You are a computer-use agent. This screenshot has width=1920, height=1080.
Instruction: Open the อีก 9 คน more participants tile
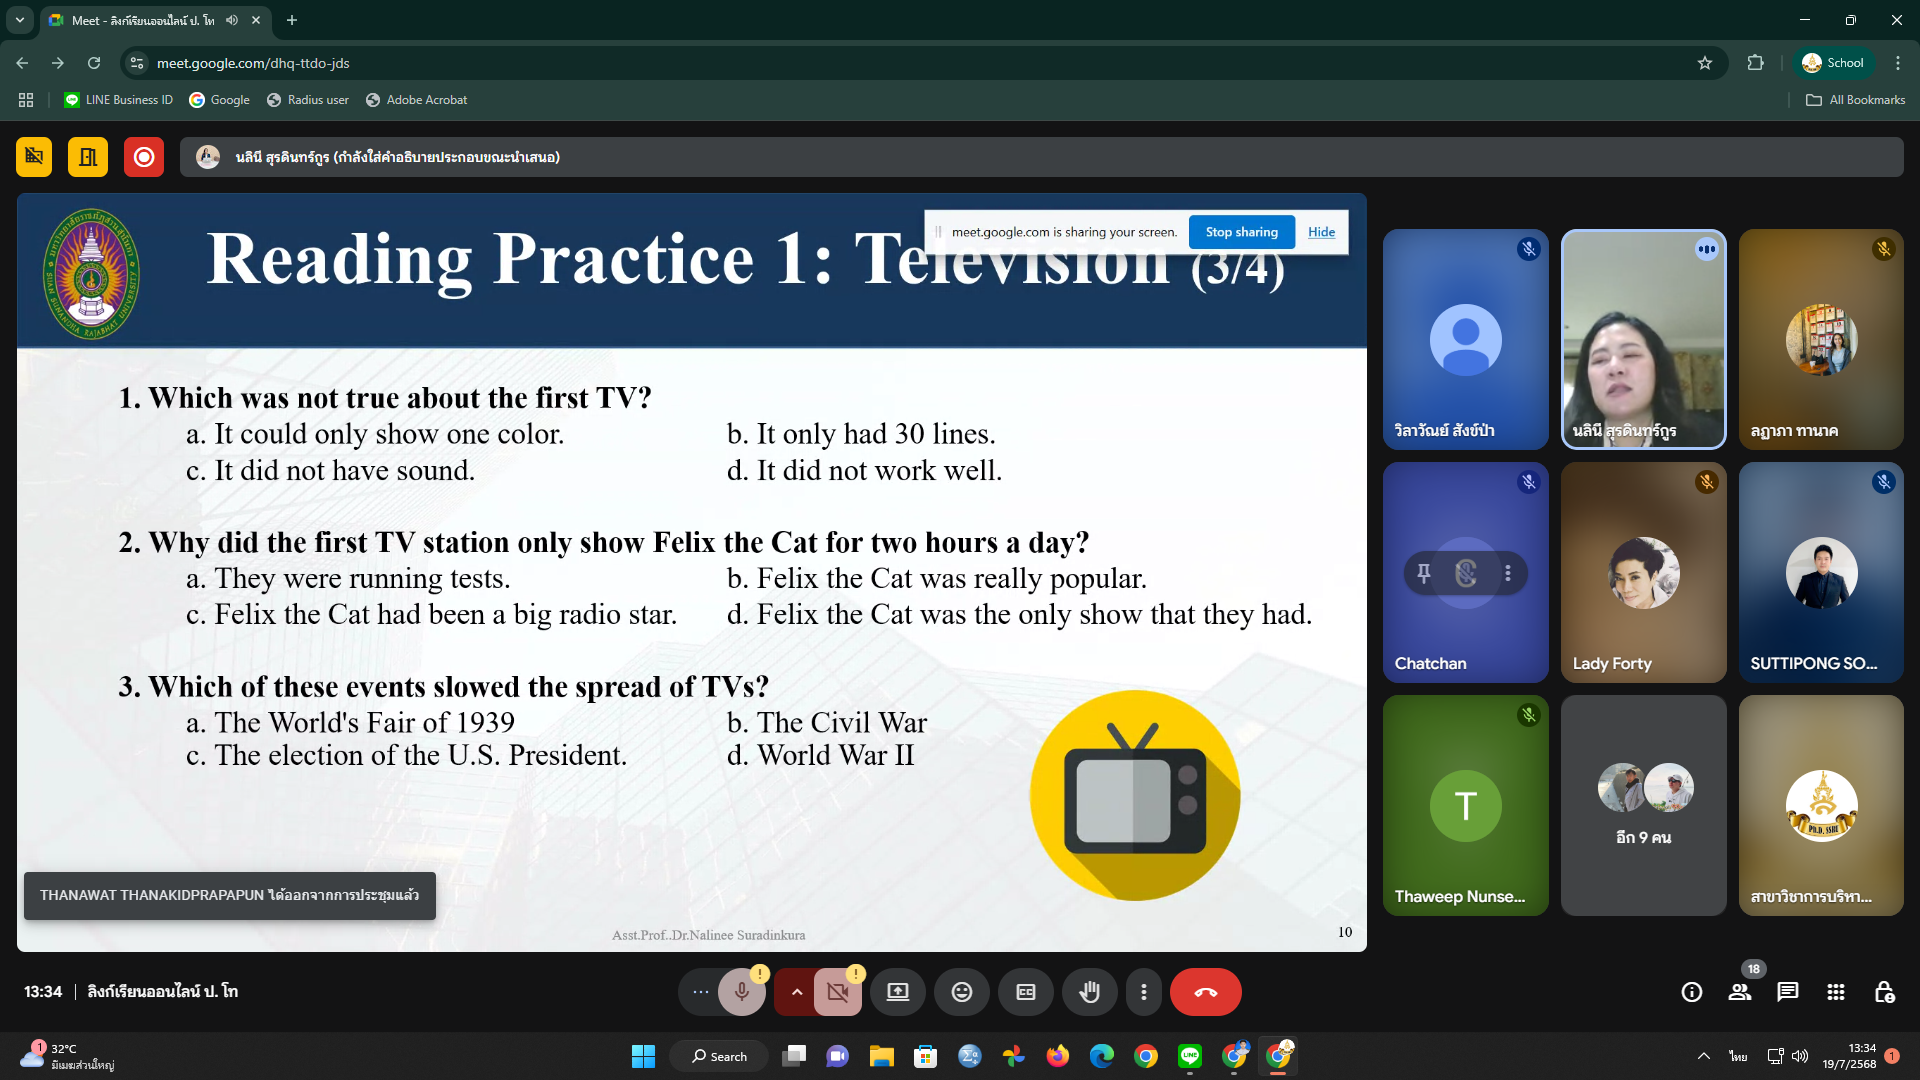pyautogui.click(x=1643, y=805)
